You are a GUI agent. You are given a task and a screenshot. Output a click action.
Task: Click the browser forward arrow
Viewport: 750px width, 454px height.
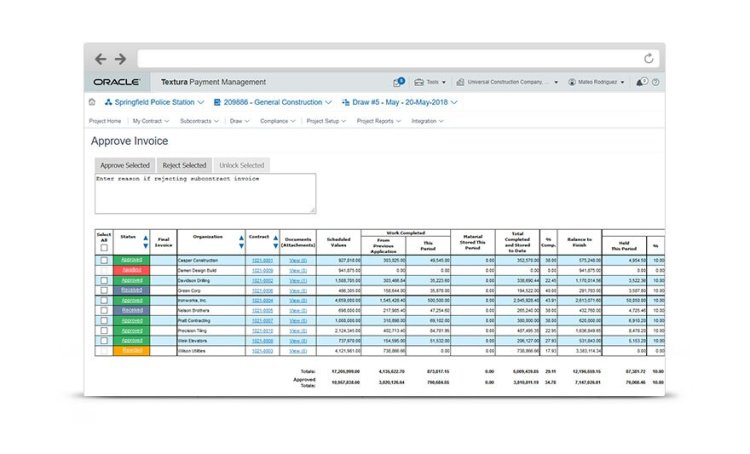120,59
